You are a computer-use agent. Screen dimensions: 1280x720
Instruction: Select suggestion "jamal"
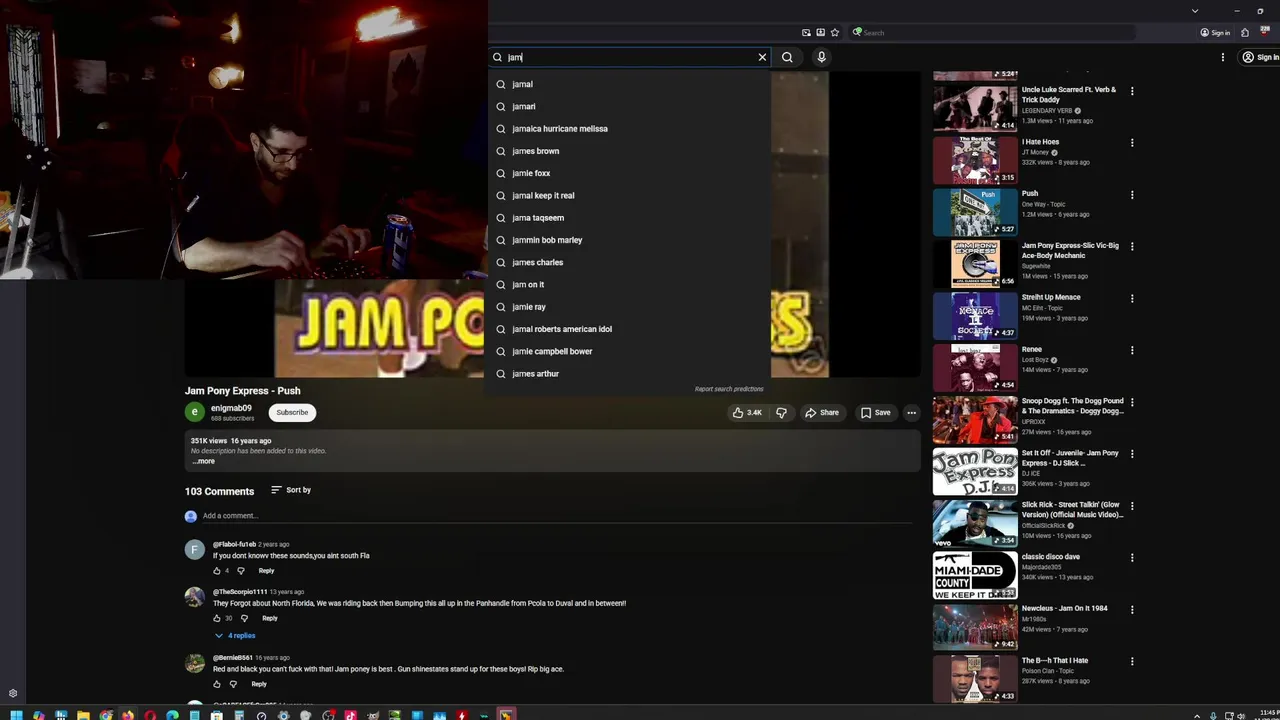point(629,84)
